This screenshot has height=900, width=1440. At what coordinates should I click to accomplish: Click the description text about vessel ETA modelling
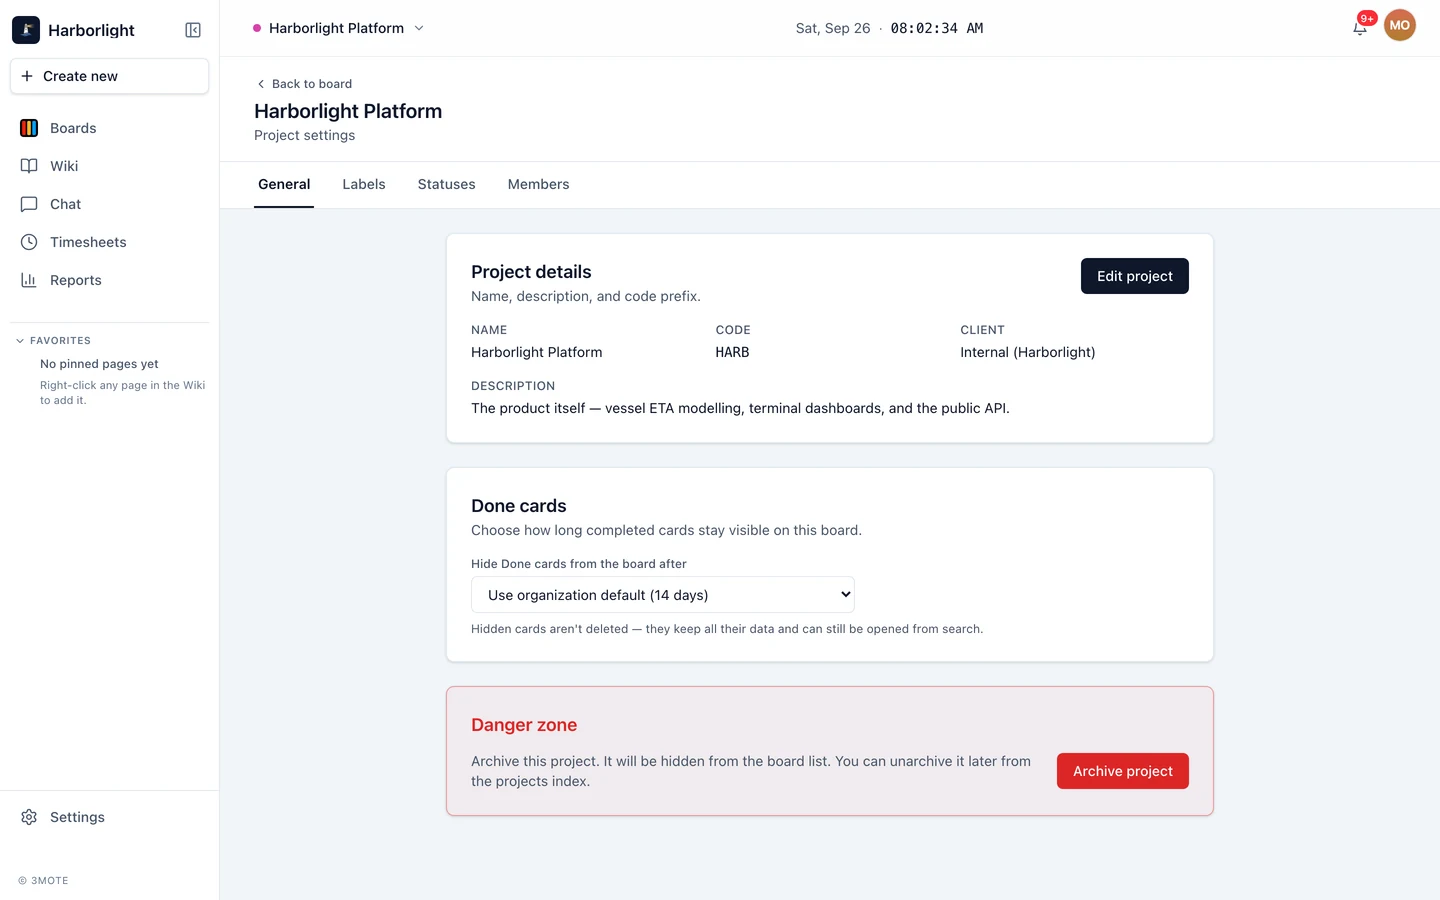(740, 408)
